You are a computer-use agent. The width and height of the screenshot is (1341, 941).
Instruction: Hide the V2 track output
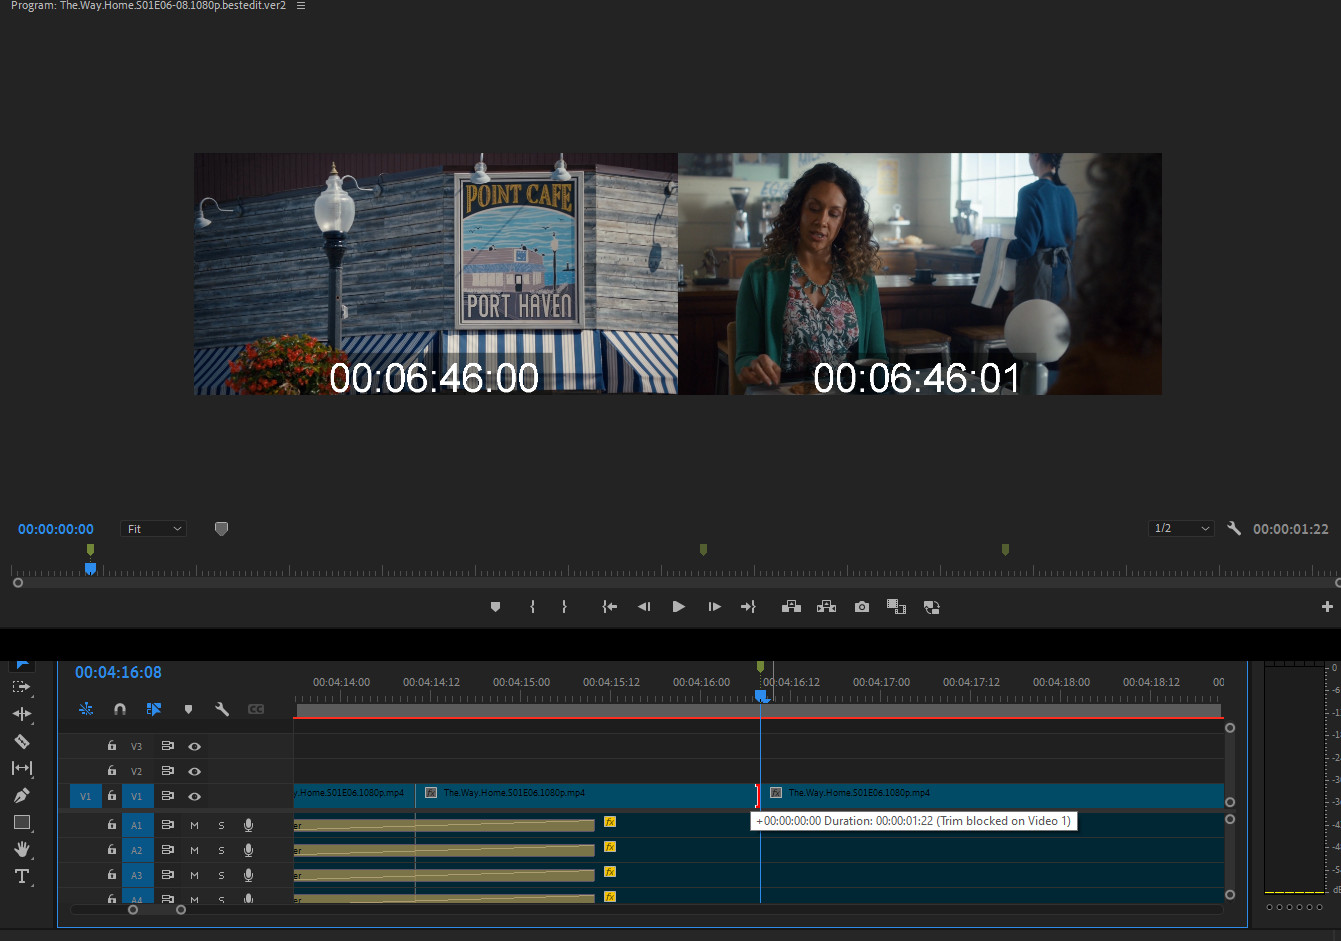click(x=195, y=771)
